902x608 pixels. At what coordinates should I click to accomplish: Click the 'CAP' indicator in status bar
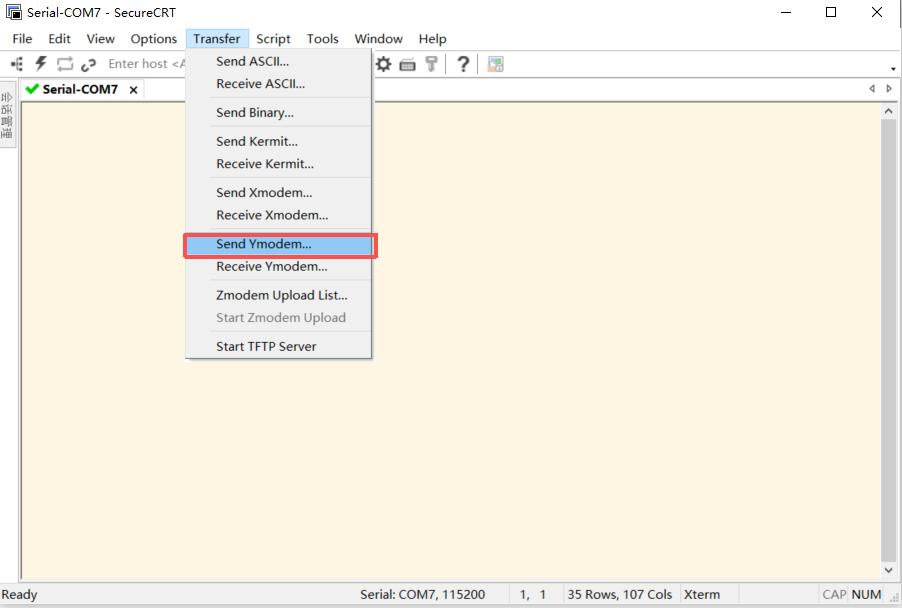(834, 595)
